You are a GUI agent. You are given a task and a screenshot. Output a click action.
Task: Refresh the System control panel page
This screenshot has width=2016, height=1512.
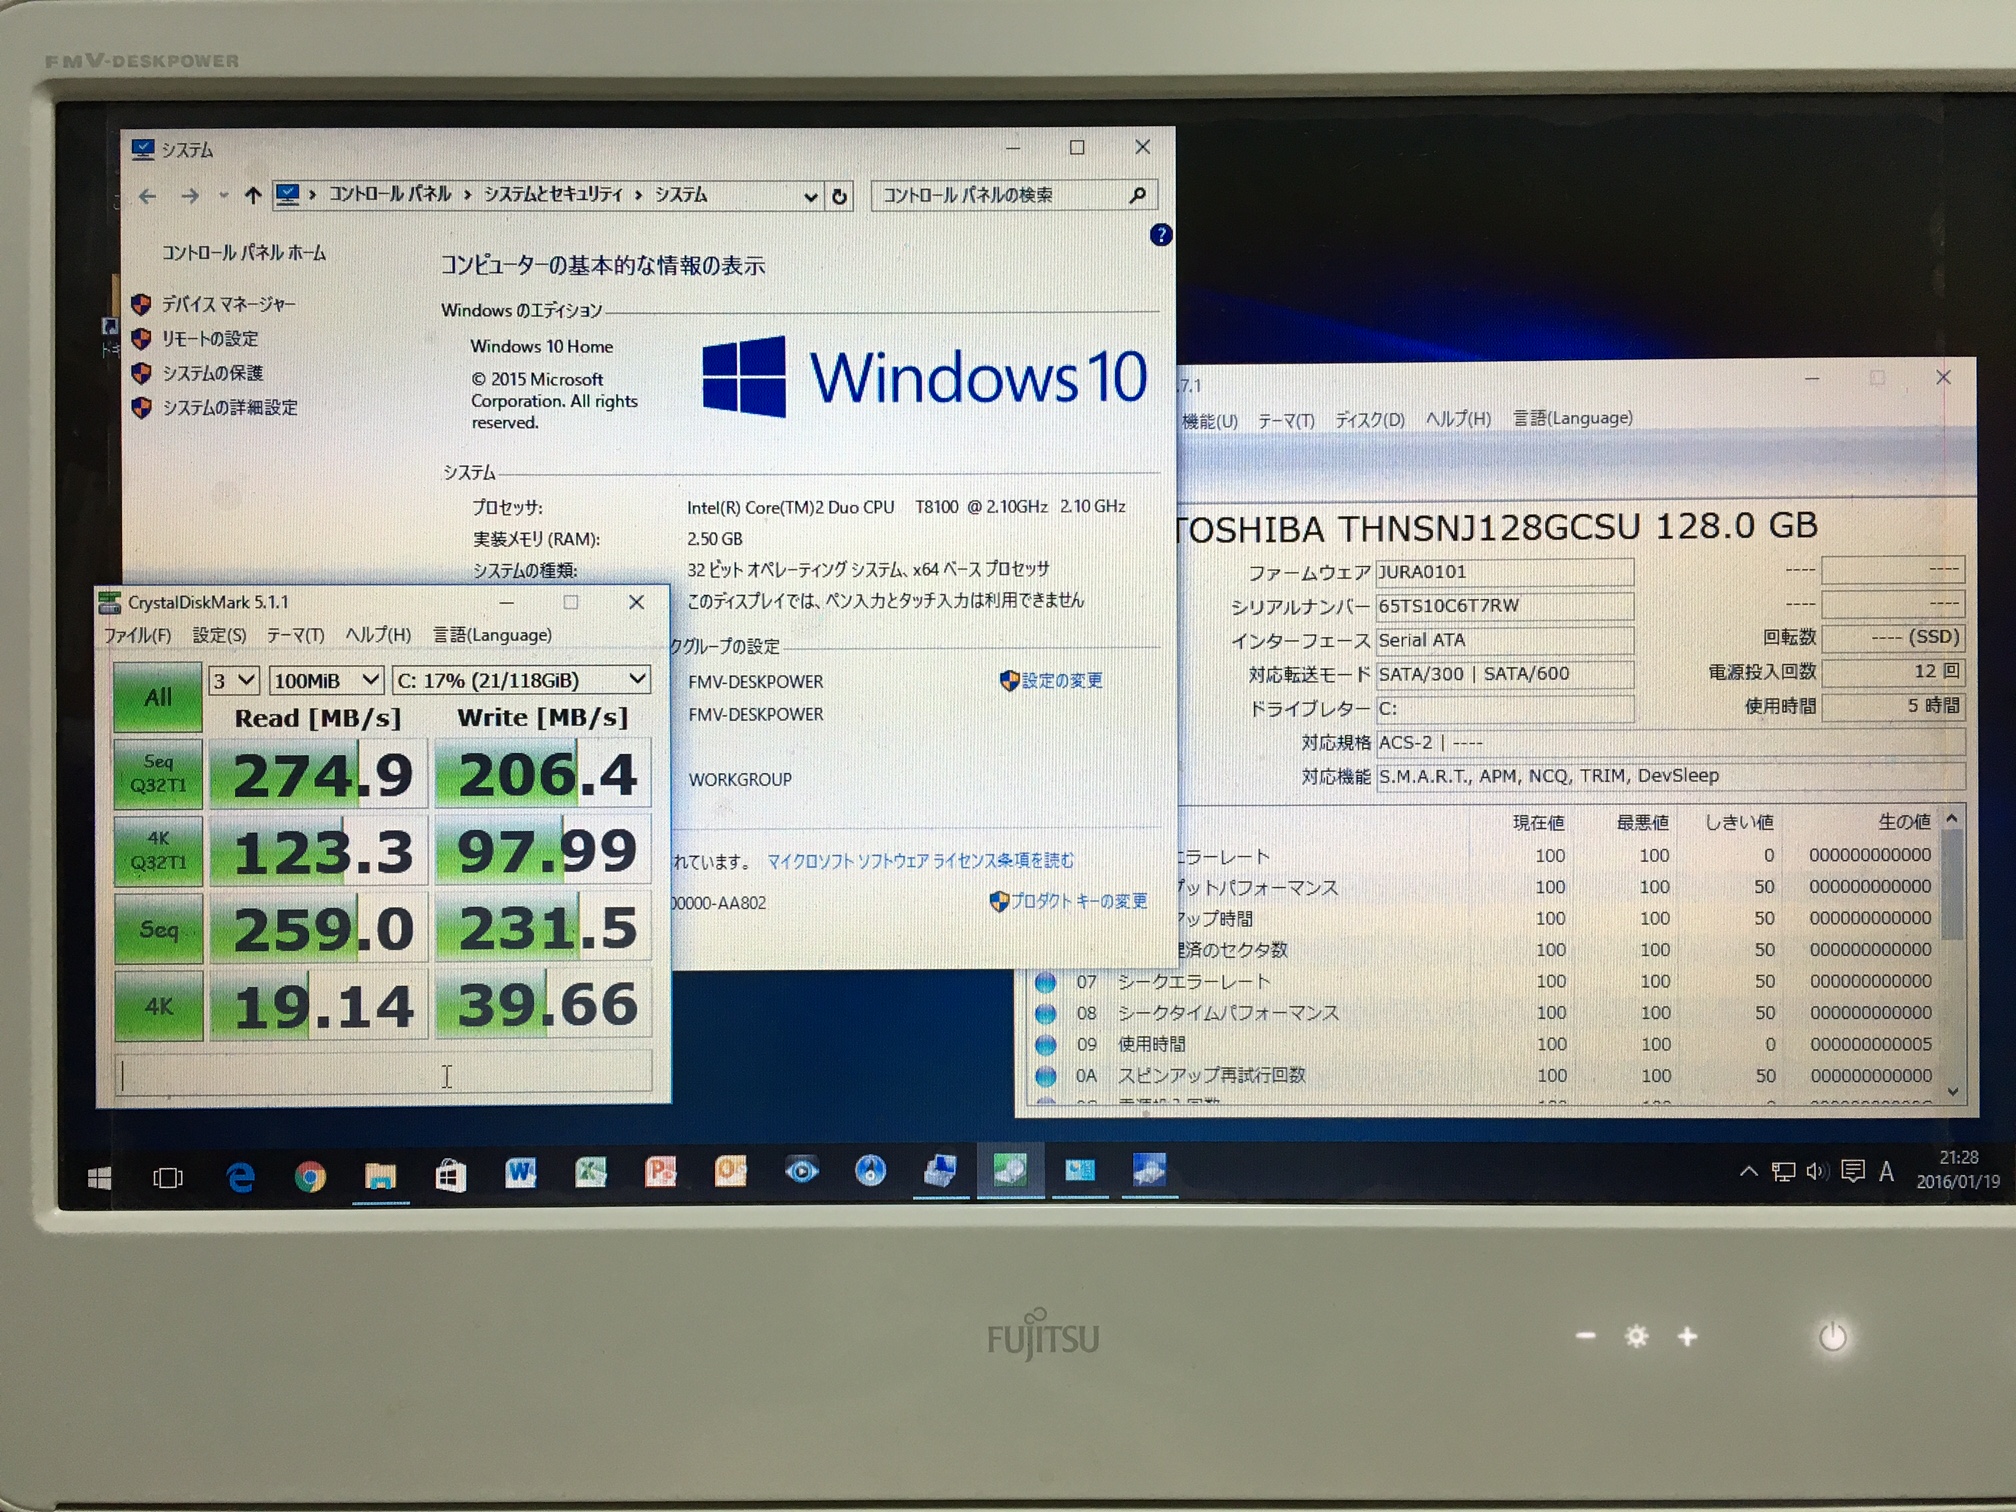tap(840, 196)
